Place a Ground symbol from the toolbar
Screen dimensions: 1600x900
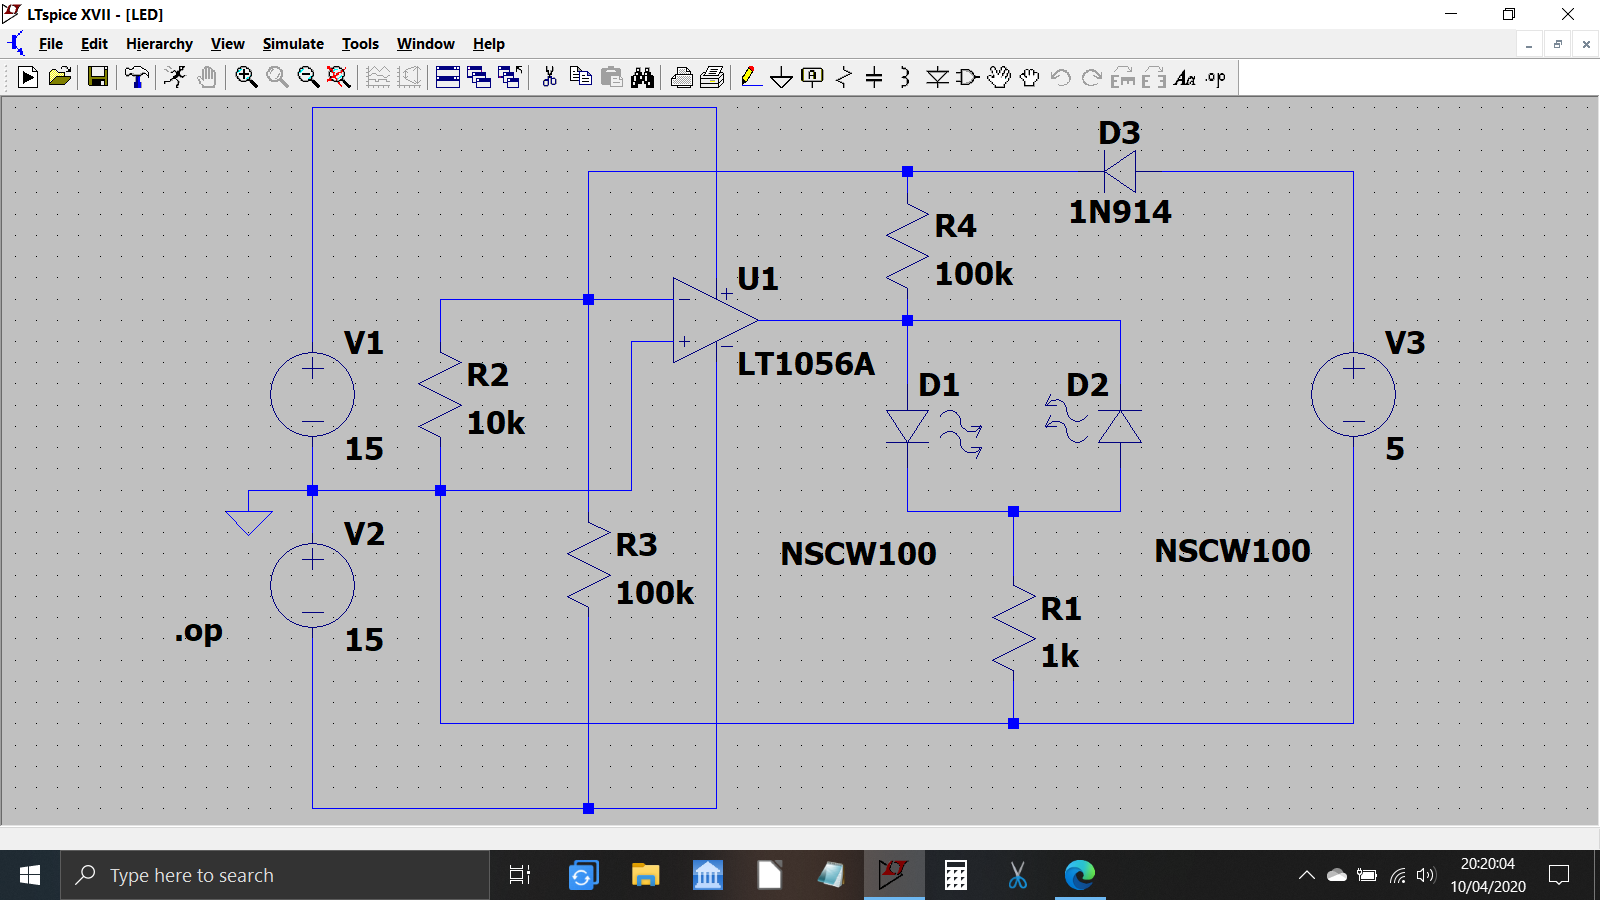(782, 77)
